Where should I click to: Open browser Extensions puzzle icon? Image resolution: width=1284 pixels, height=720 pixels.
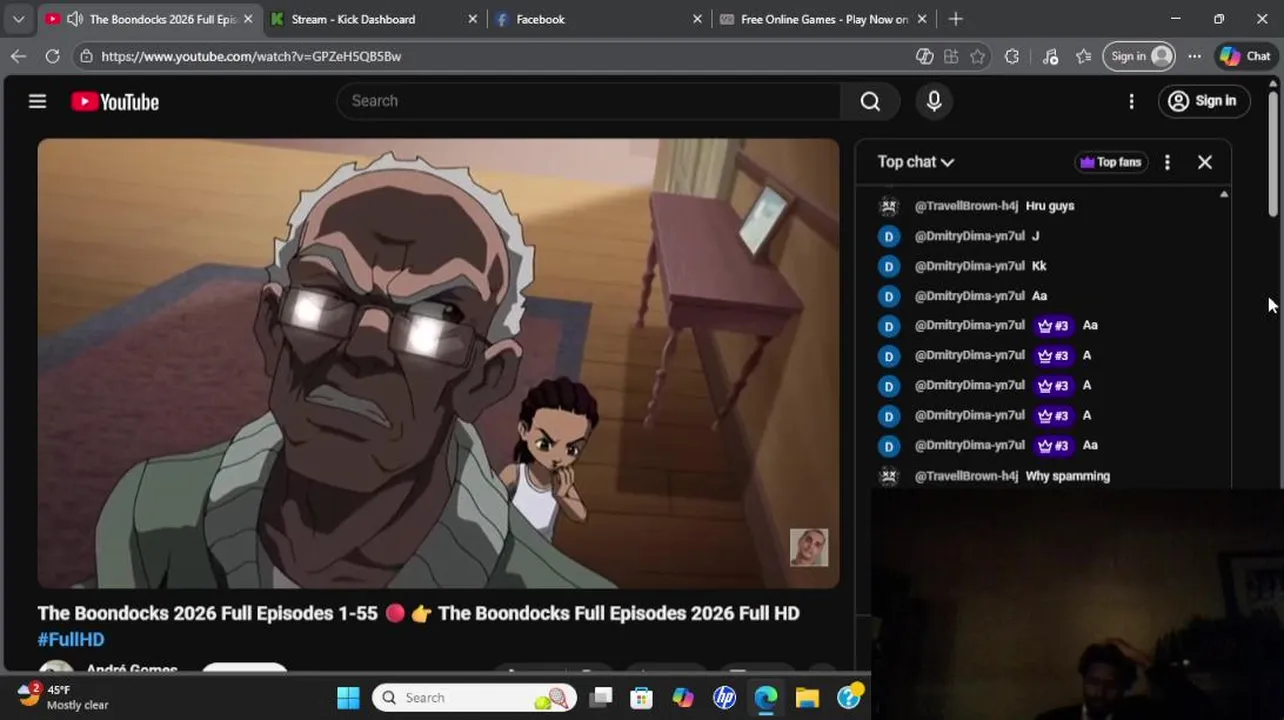pyautogui.click(x=1012, y=56)
